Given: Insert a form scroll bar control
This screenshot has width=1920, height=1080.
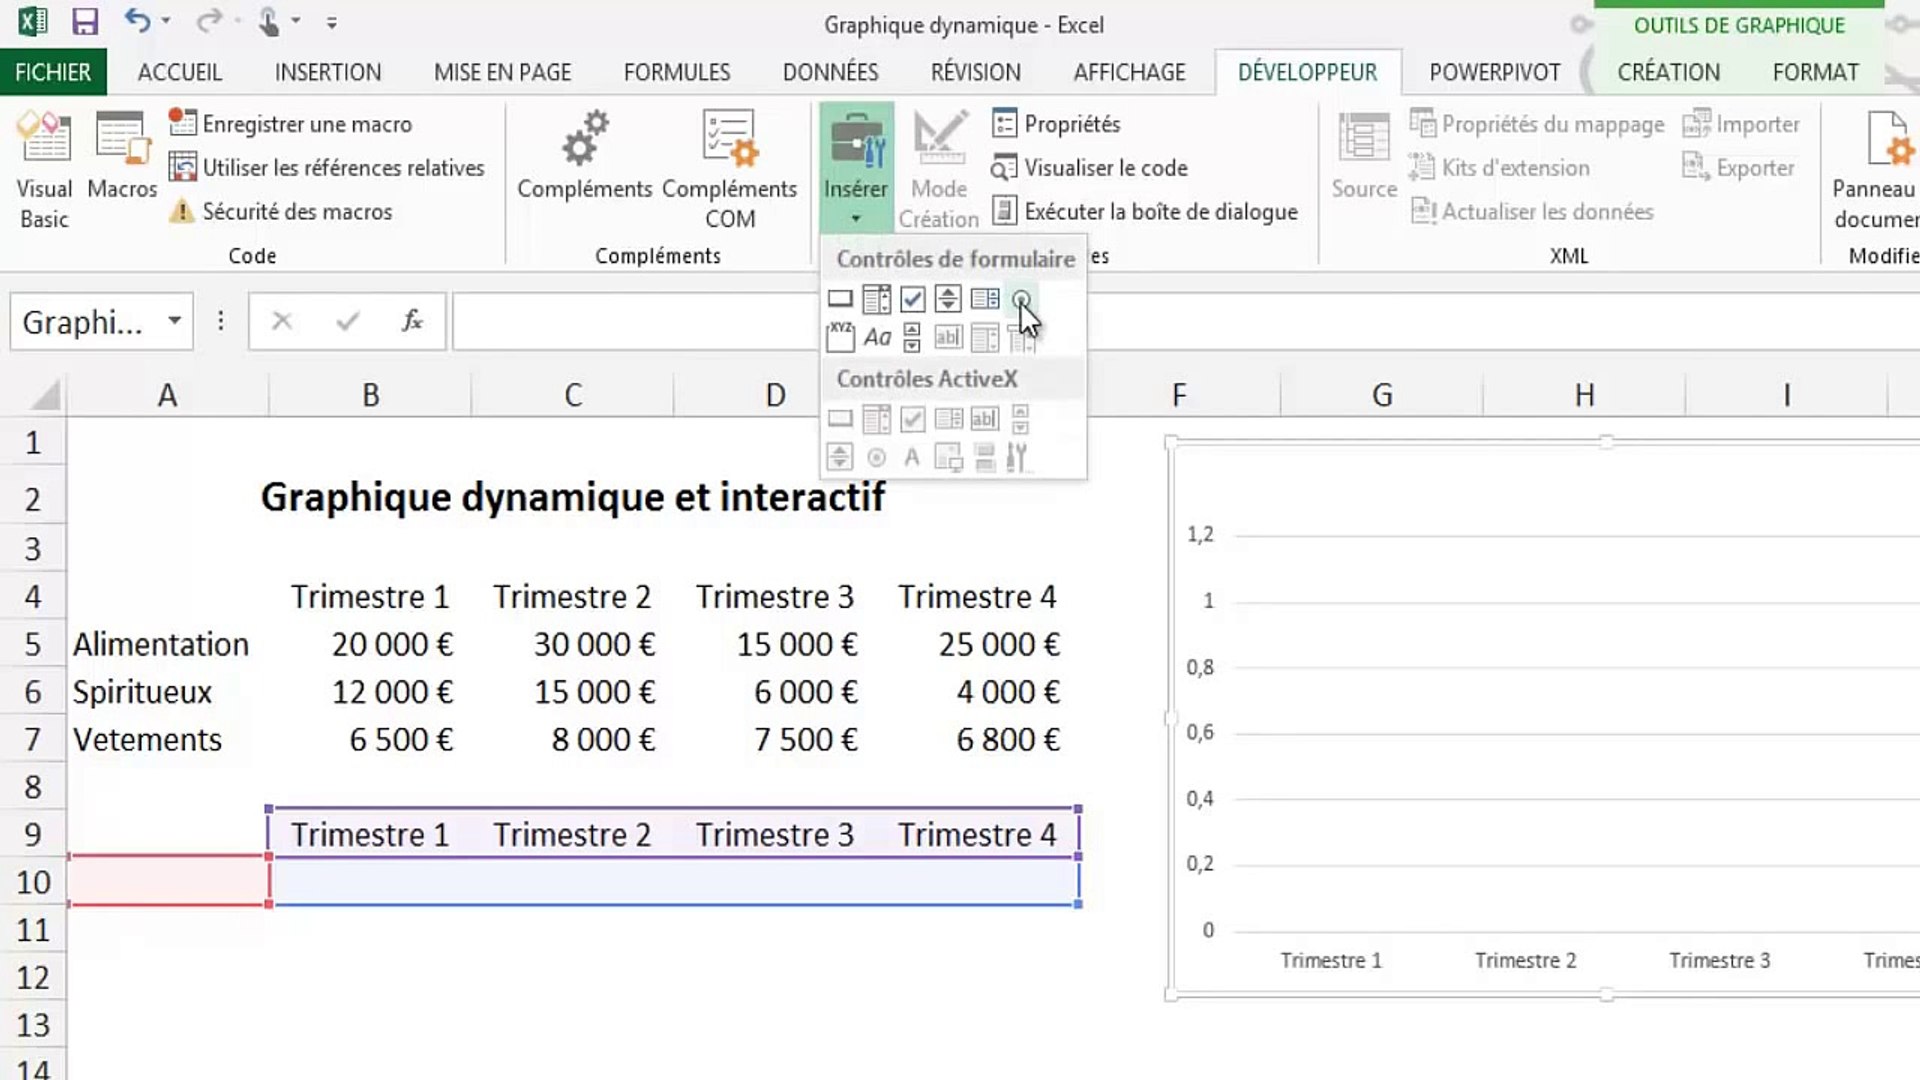Looking at the screenshot, I should coord(912,338).
